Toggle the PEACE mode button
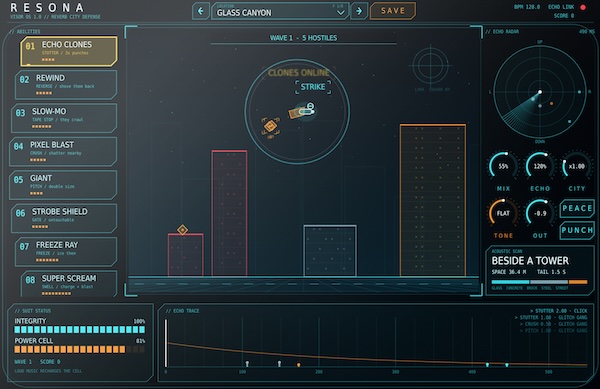The width and height of the screenshot is (600, 389). pyautogui.click(x=577, y=208)
